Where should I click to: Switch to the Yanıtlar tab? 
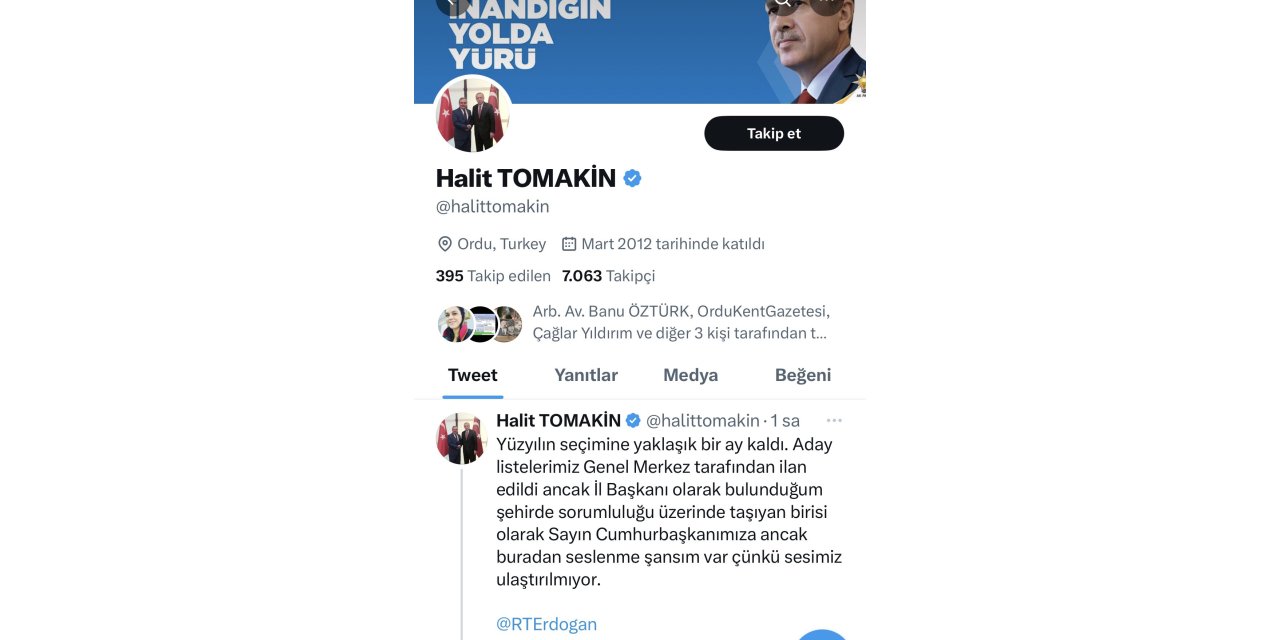[x=586, y=375]
